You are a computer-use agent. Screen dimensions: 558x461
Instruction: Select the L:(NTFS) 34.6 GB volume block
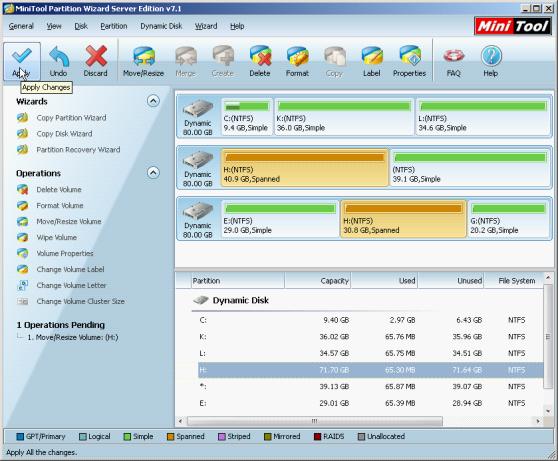point(482,116)
